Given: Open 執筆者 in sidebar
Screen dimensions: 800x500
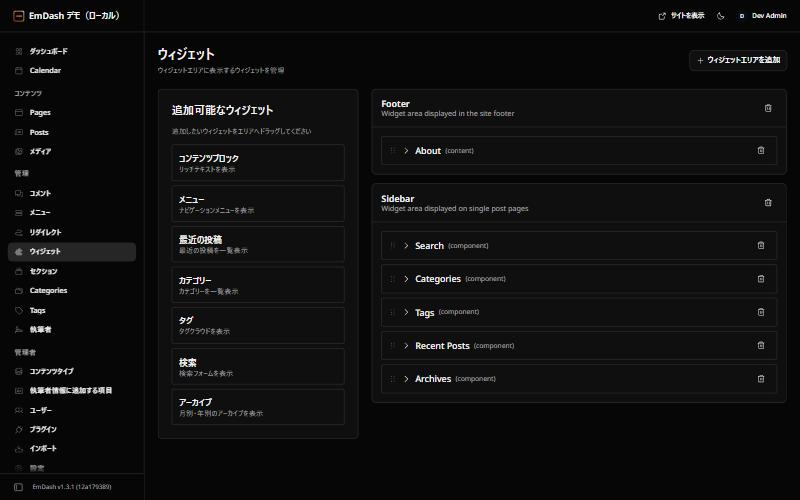Looking at the screenshot, I should (x=72, y=330).
